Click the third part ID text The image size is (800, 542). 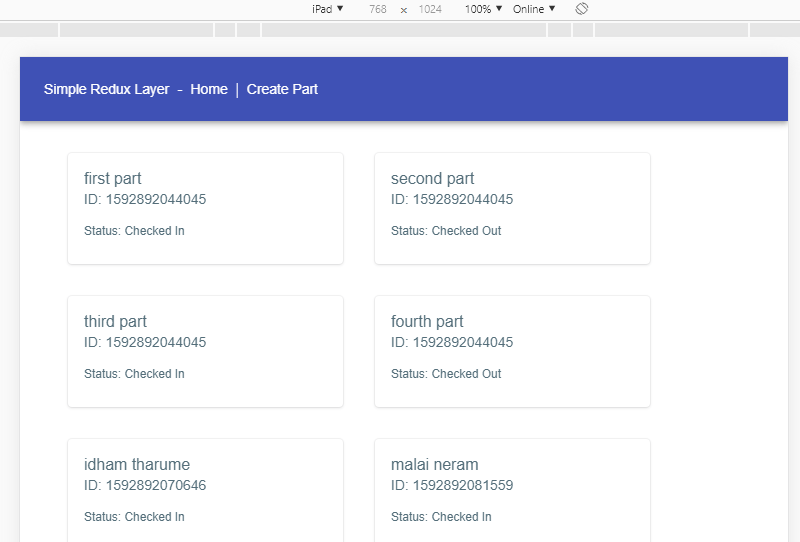coord(145,342)
